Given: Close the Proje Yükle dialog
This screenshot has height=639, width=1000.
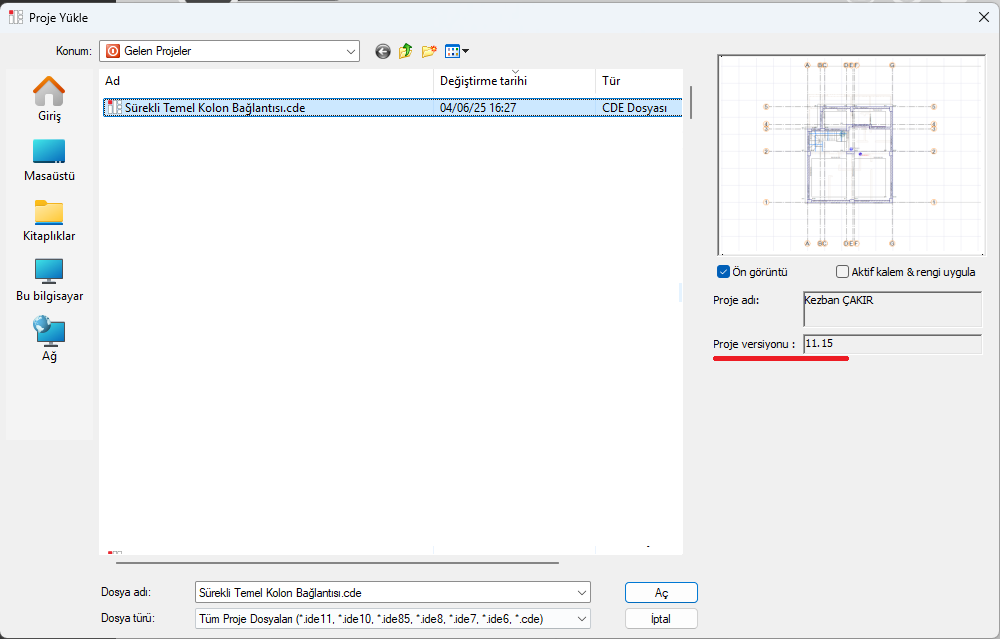Looking at the screenshot, I should [983, 17].
